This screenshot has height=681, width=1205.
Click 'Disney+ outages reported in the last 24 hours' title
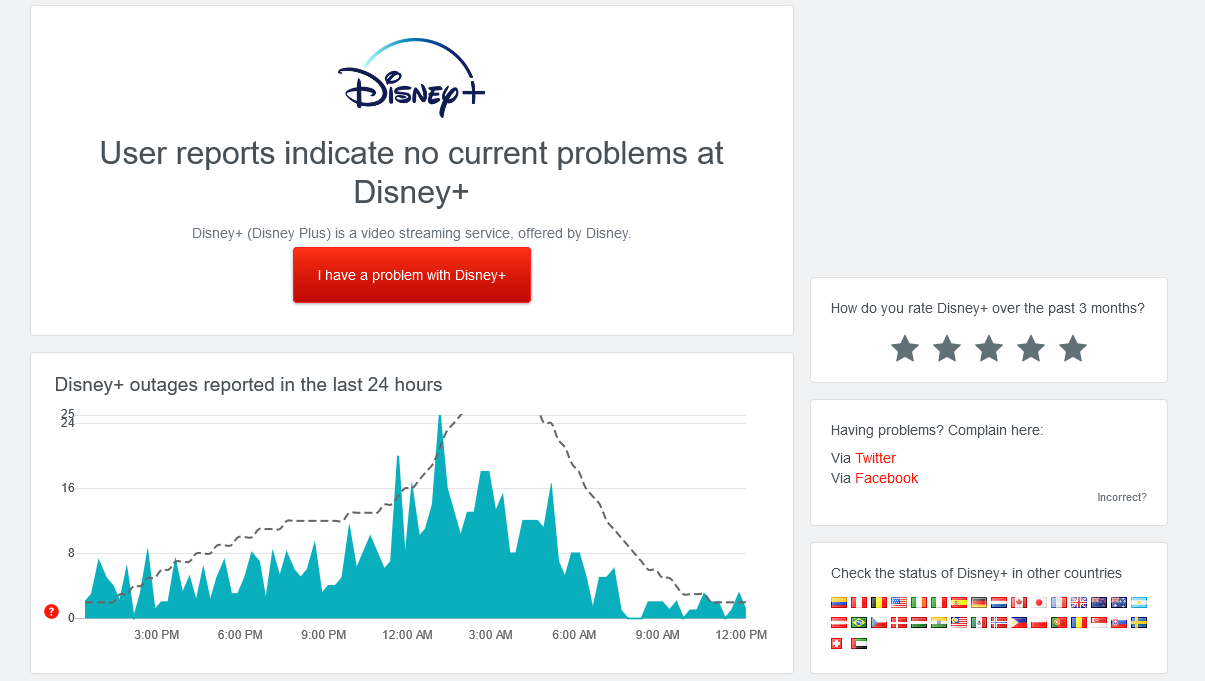point(248,384)
